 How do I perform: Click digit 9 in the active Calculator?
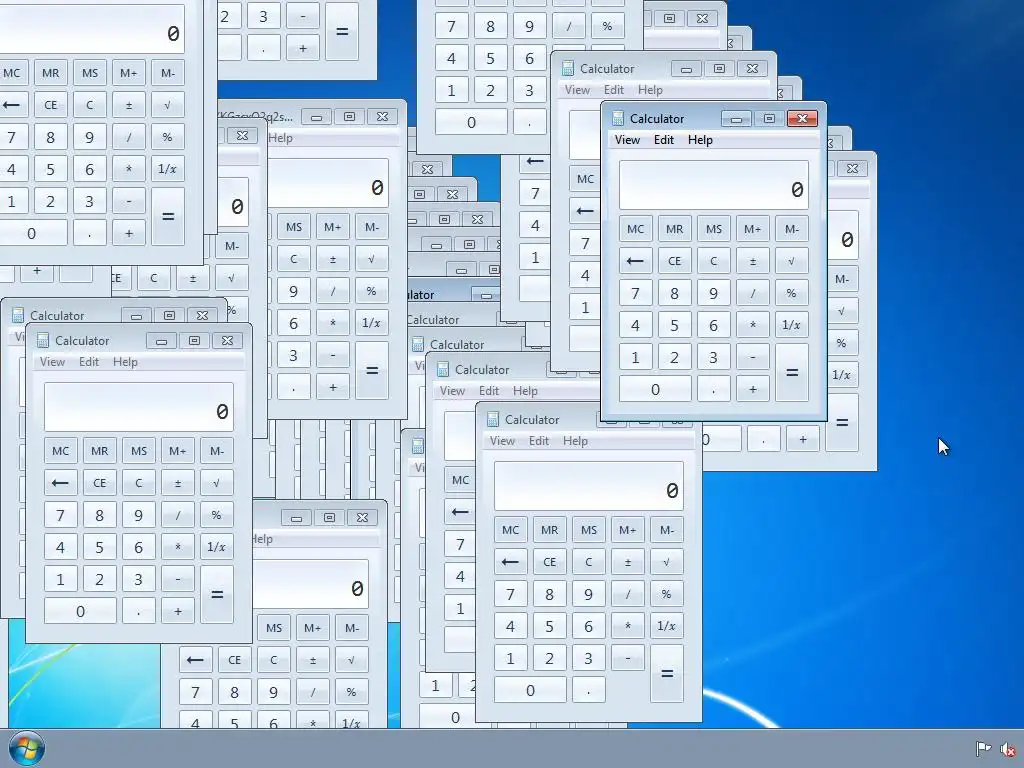714,293
